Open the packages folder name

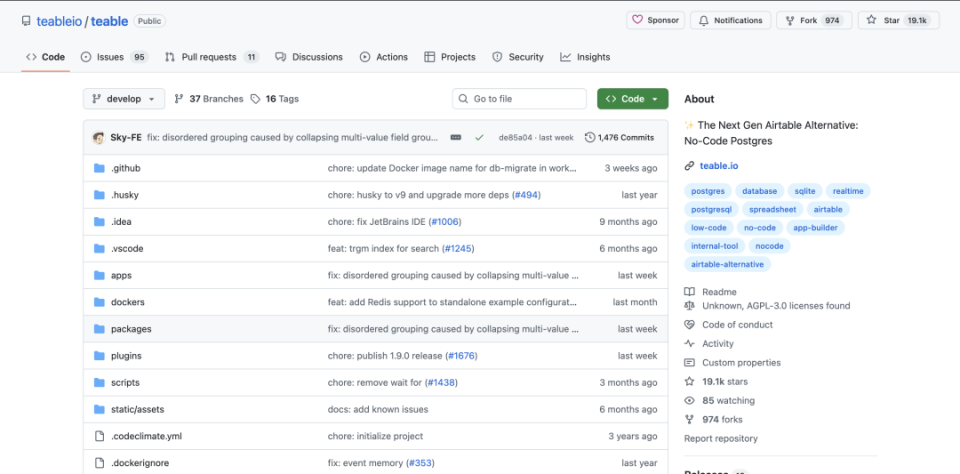(x=131, y=329)
